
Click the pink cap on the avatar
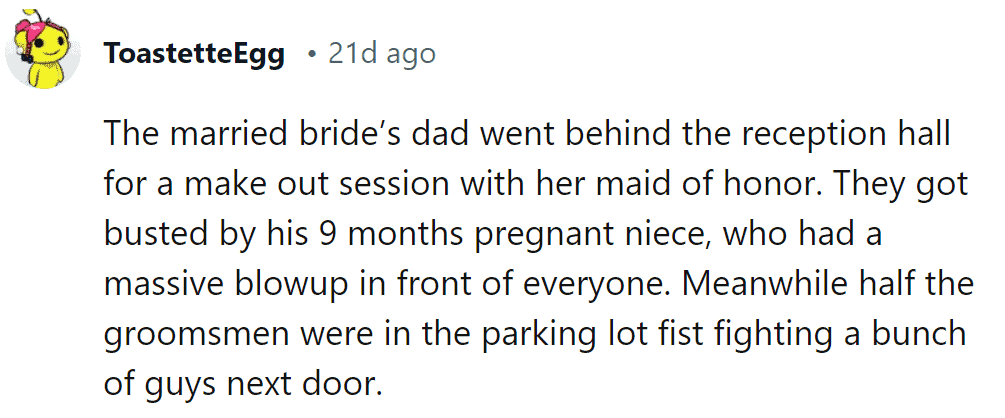click(x=29, y=28)
